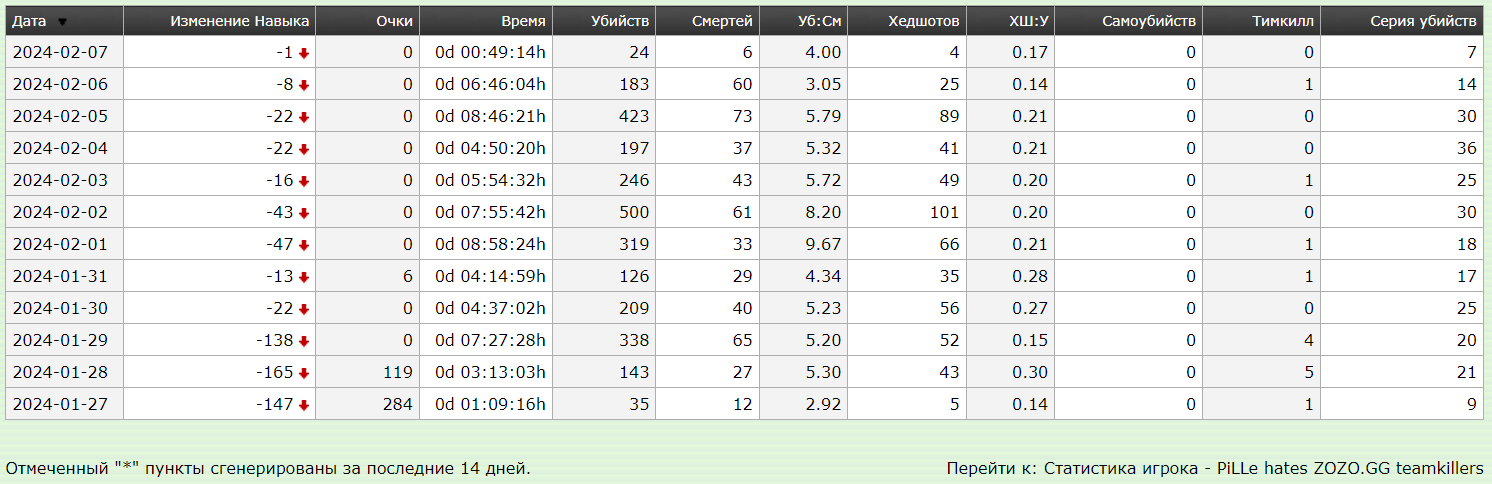Image resolution: width=1492 pixels, height=484 pixels.
Task: Click the Смертей column header
Action: (721, 21)
